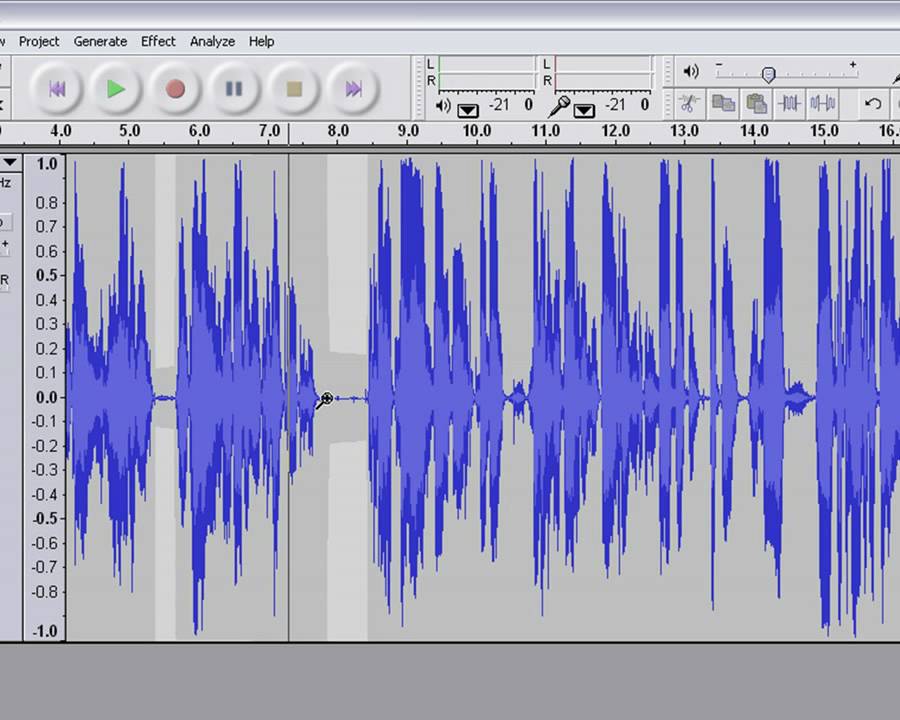Screen dimensions: 900x720
Task: Click the 5.0 mark on the timeline
Action: [130, 131]
